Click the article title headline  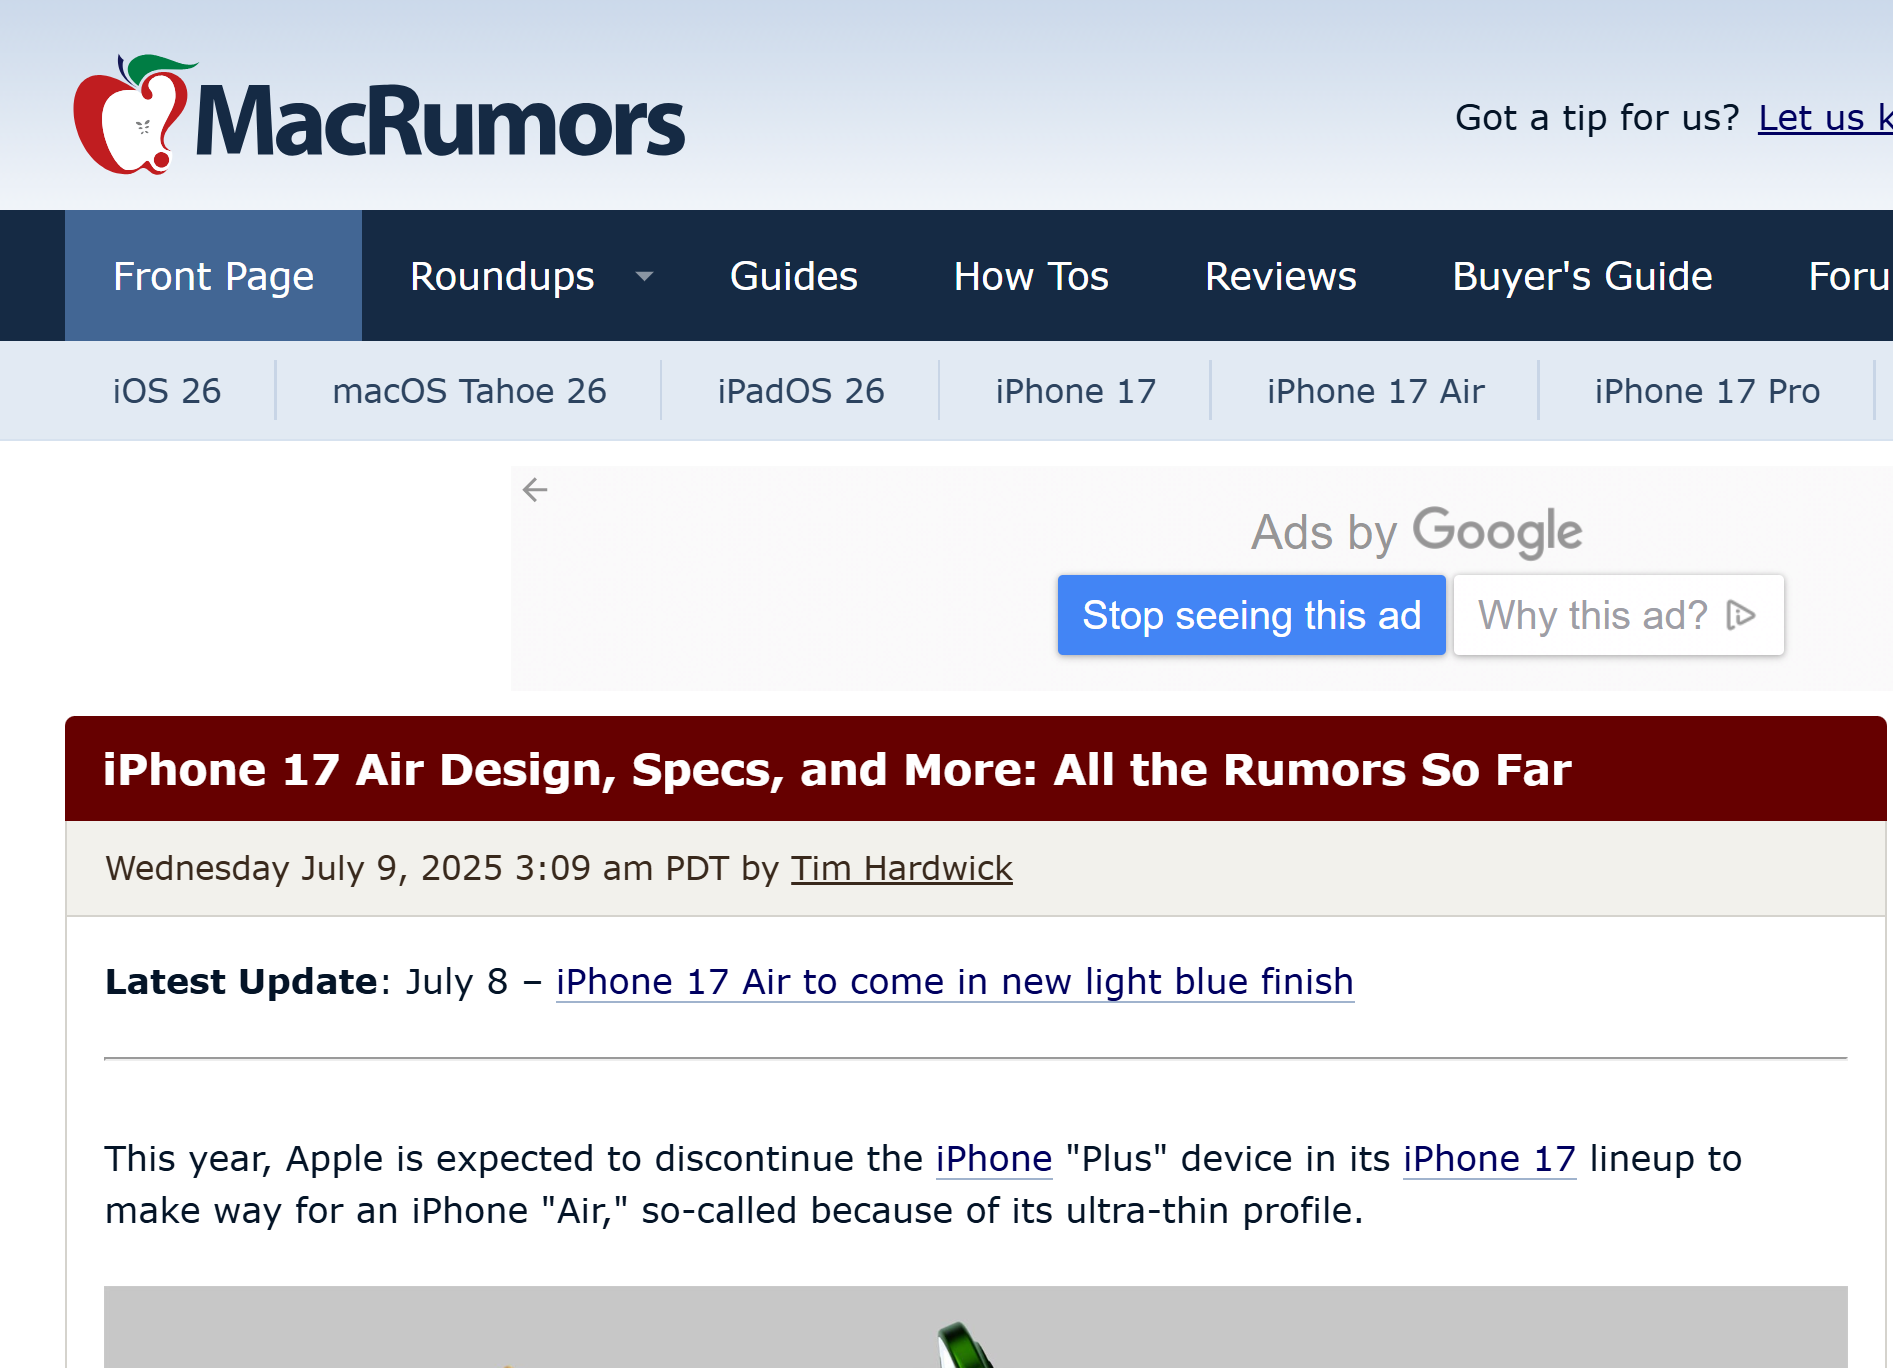click(x=837, y=770)
